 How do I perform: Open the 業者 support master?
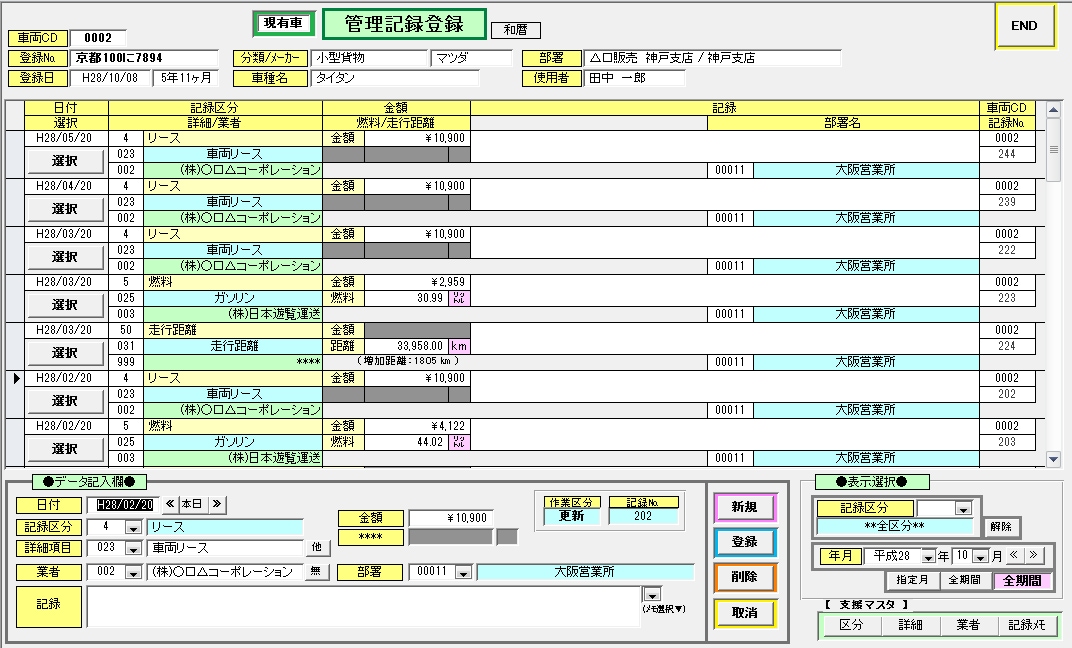pos(968,625)
